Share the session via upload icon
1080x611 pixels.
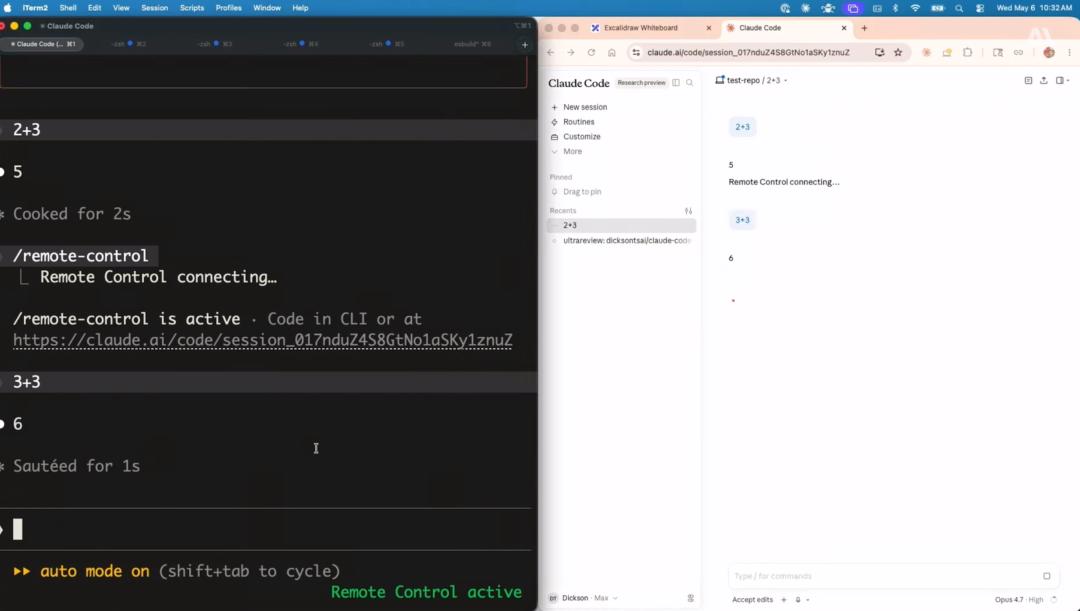click(1043, 81)
